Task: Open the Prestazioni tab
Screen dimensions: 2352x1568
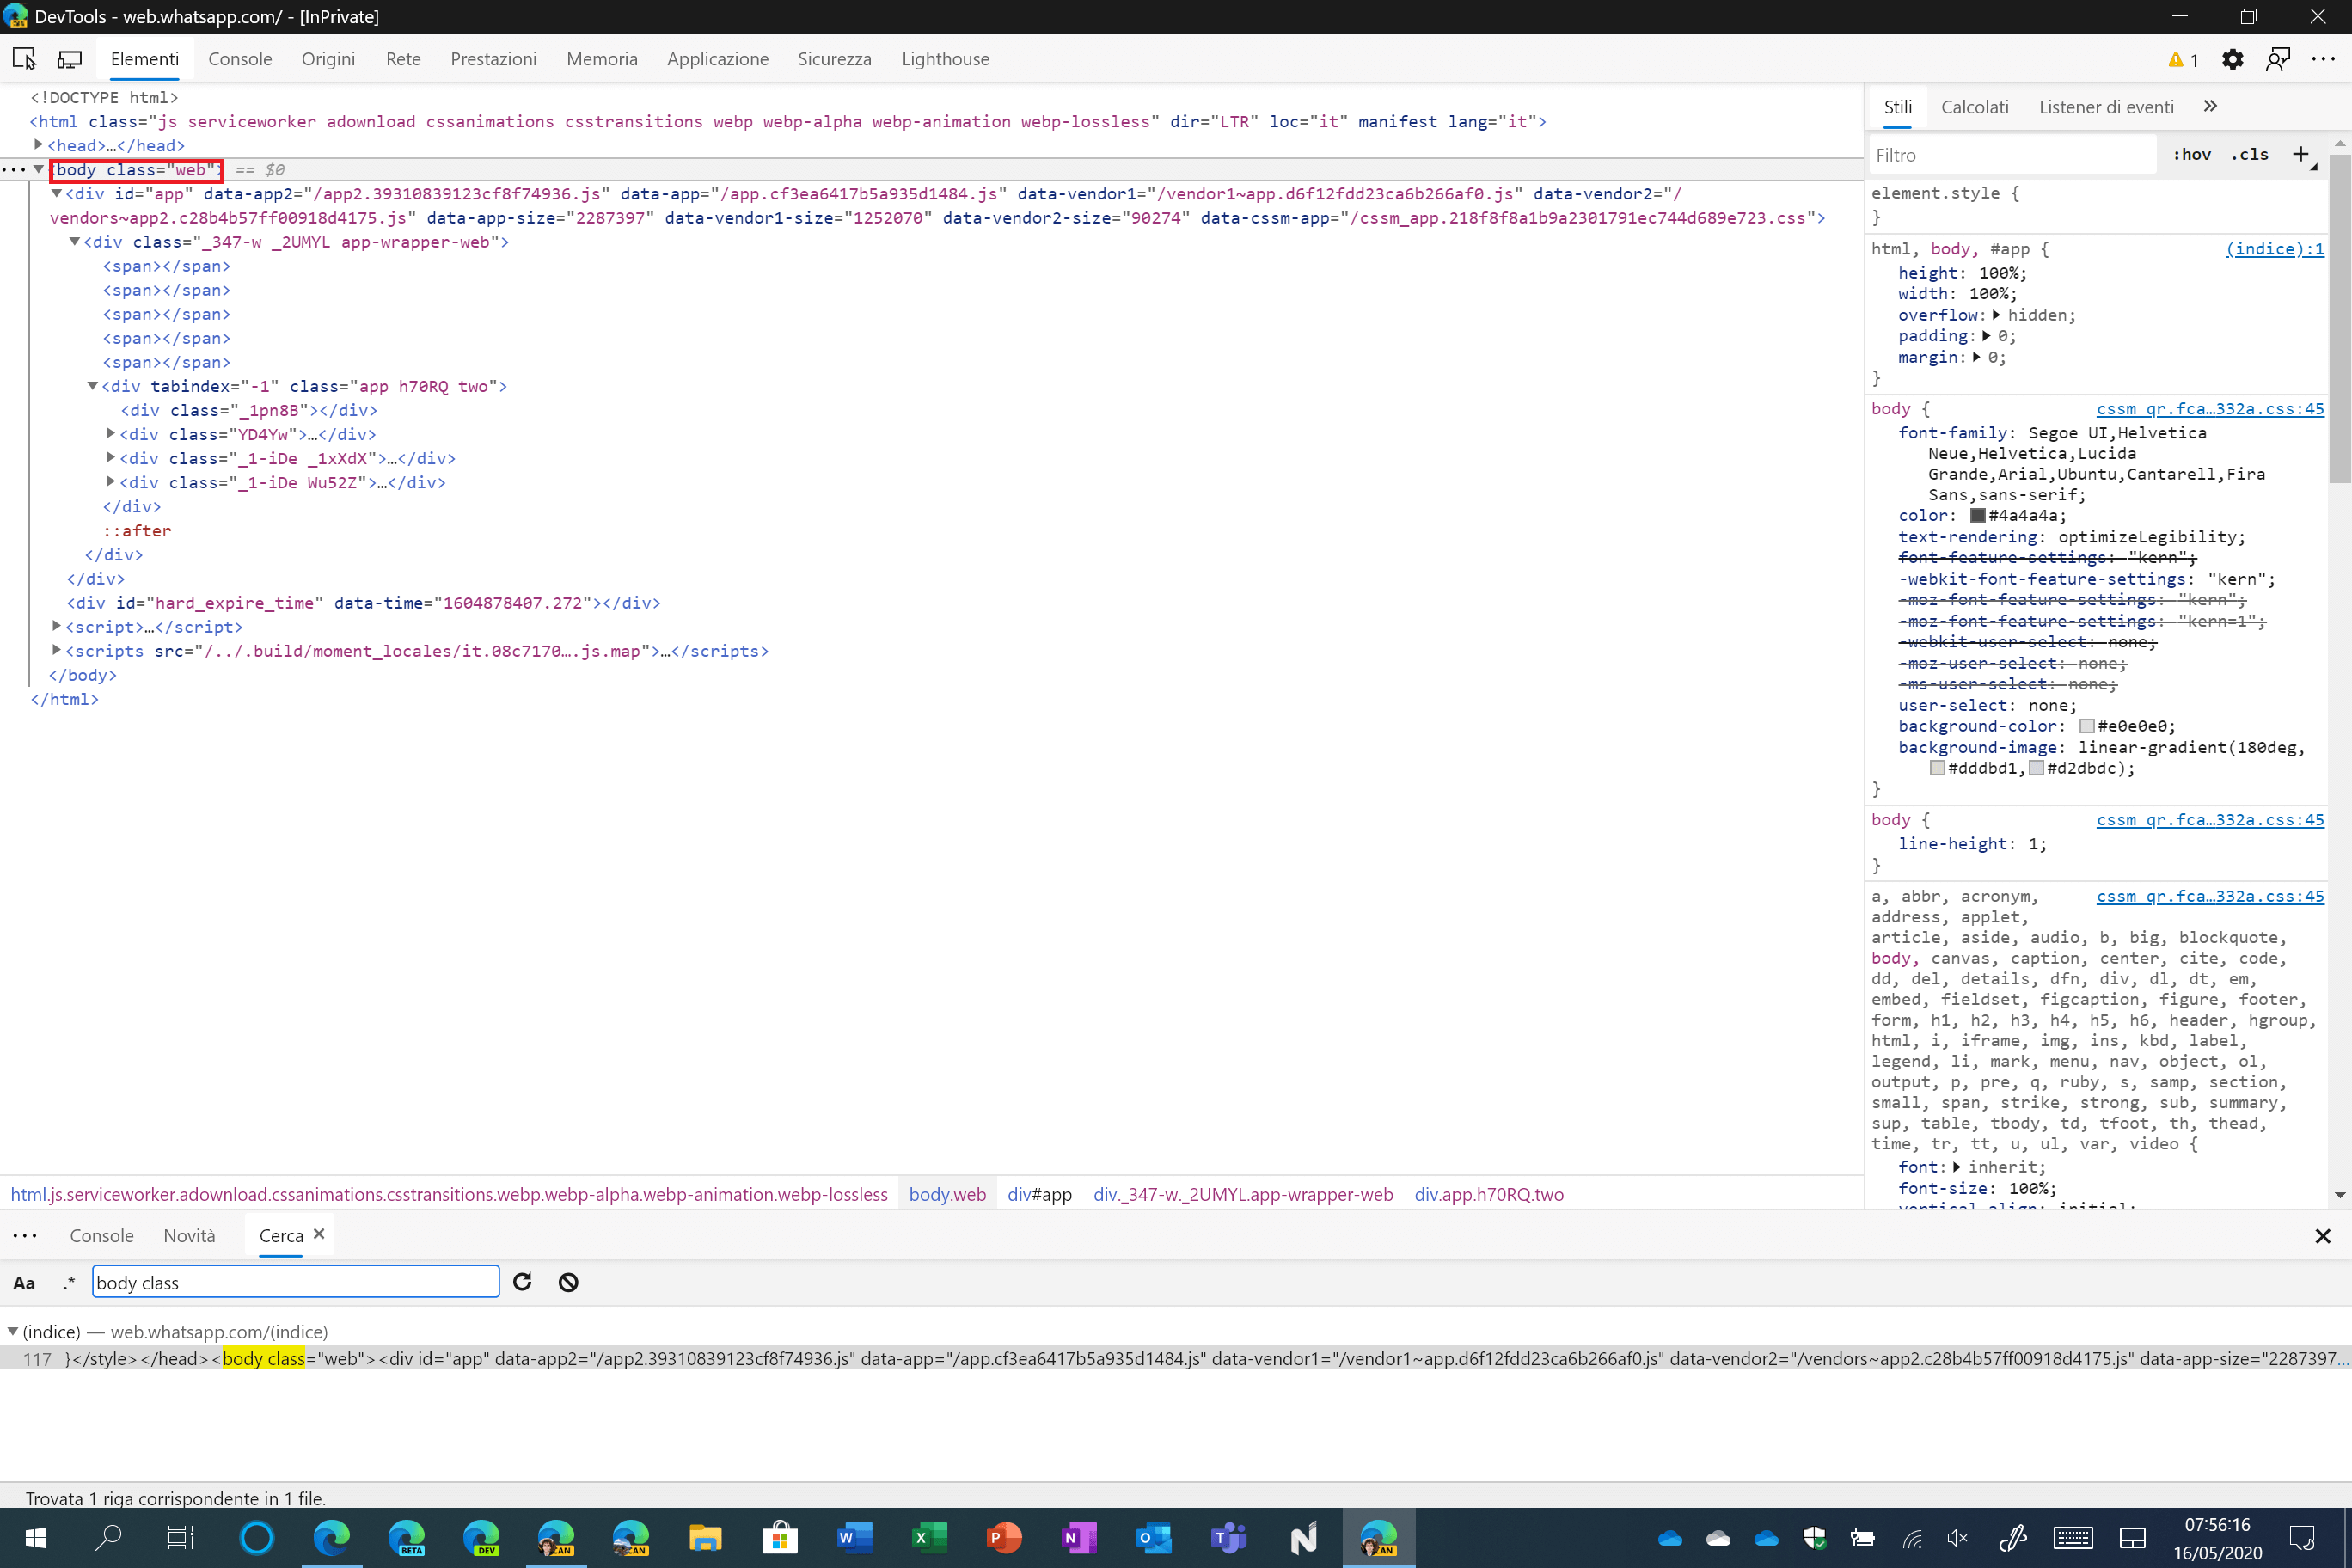Action: [493, 59]
